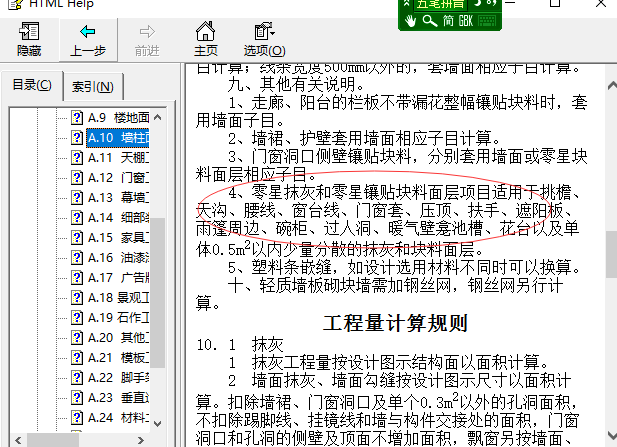The width and height of the screenshot is (617, 447).
Task: Open topic A.20 其他
Action: (x=118, y=337)
